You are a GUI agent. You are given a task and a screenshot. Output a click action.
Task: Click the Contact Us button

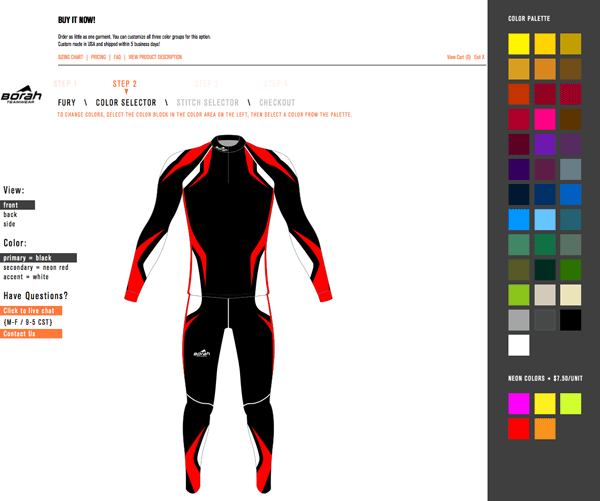(19, 334)
